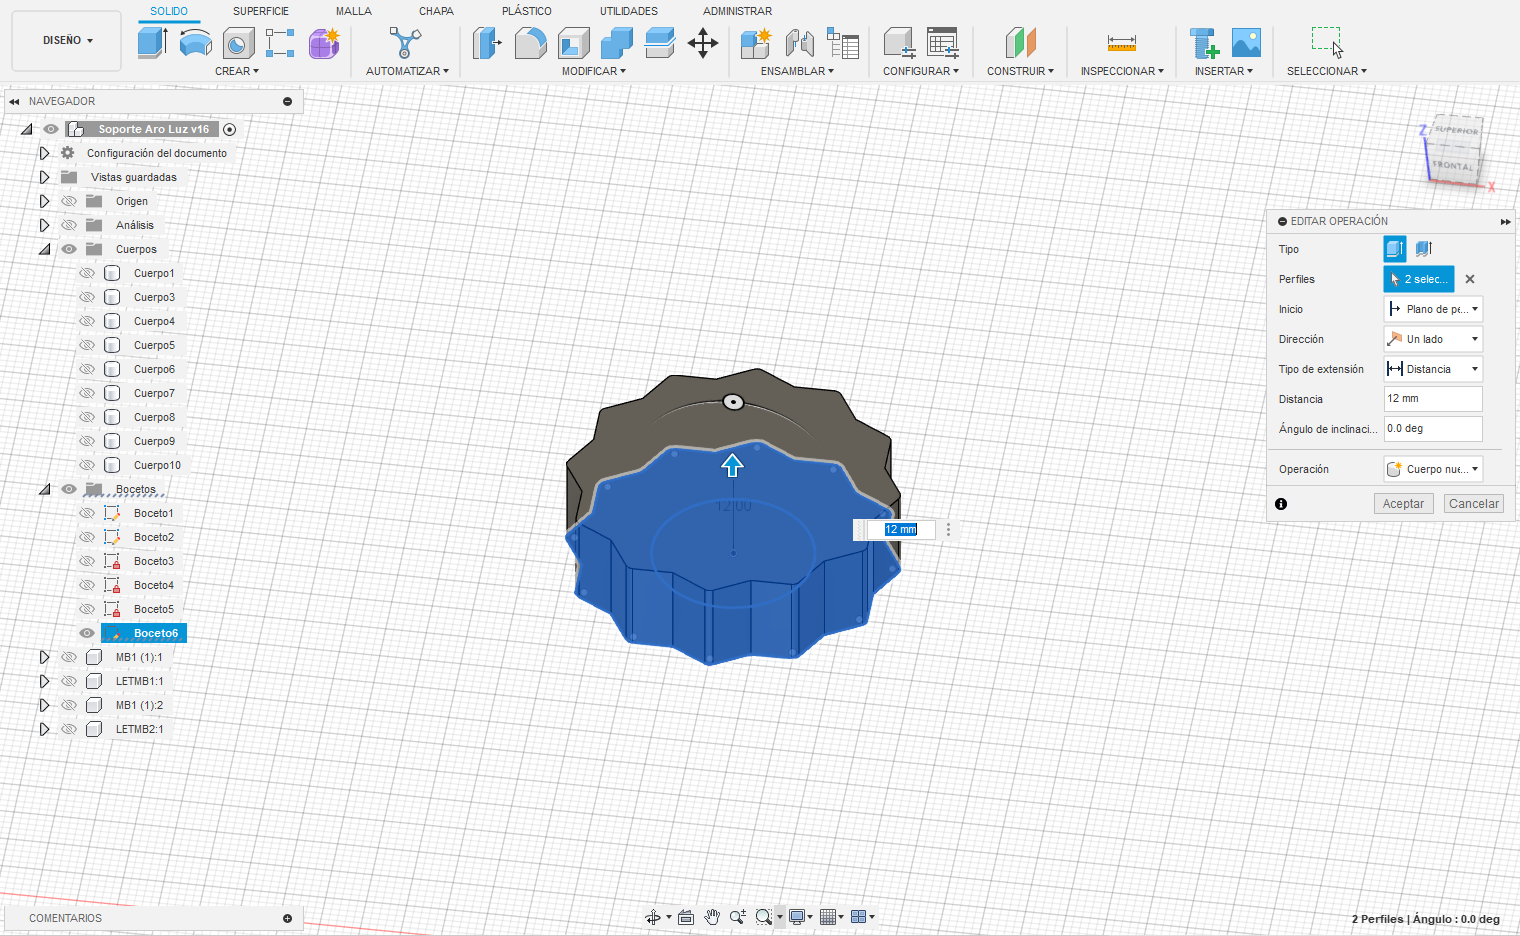Click the New Component icon in ENSAMBLAR

click(x=756, y=43)
